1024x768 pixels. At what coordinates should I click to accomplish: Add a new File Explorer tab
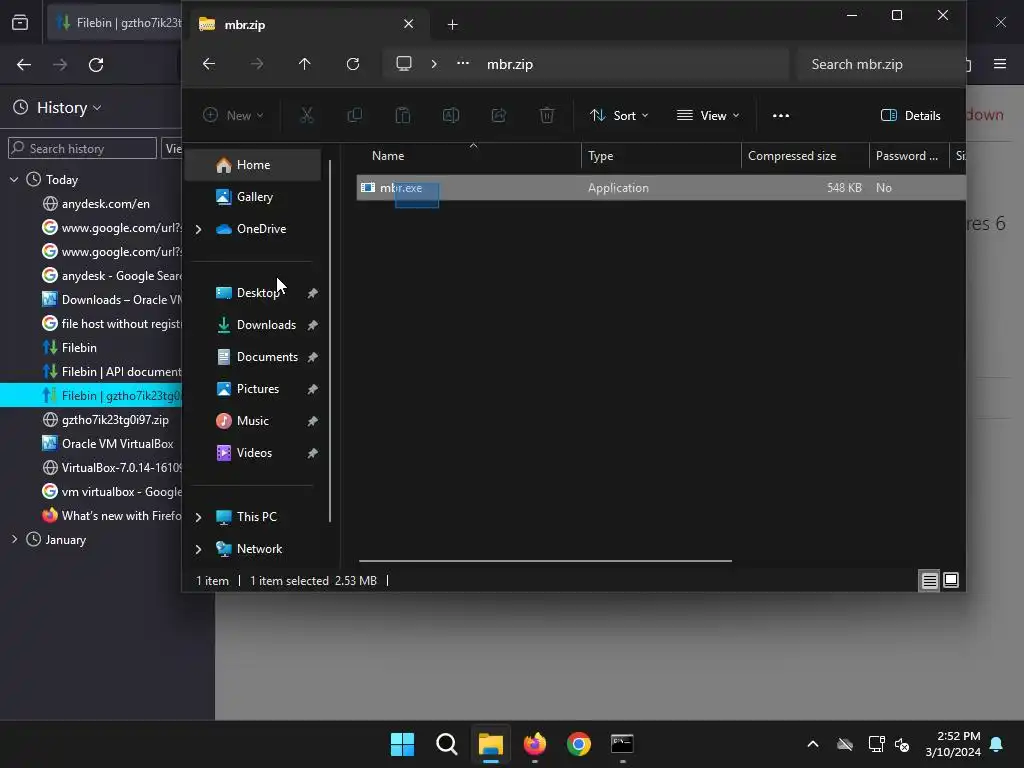(453, 25)
